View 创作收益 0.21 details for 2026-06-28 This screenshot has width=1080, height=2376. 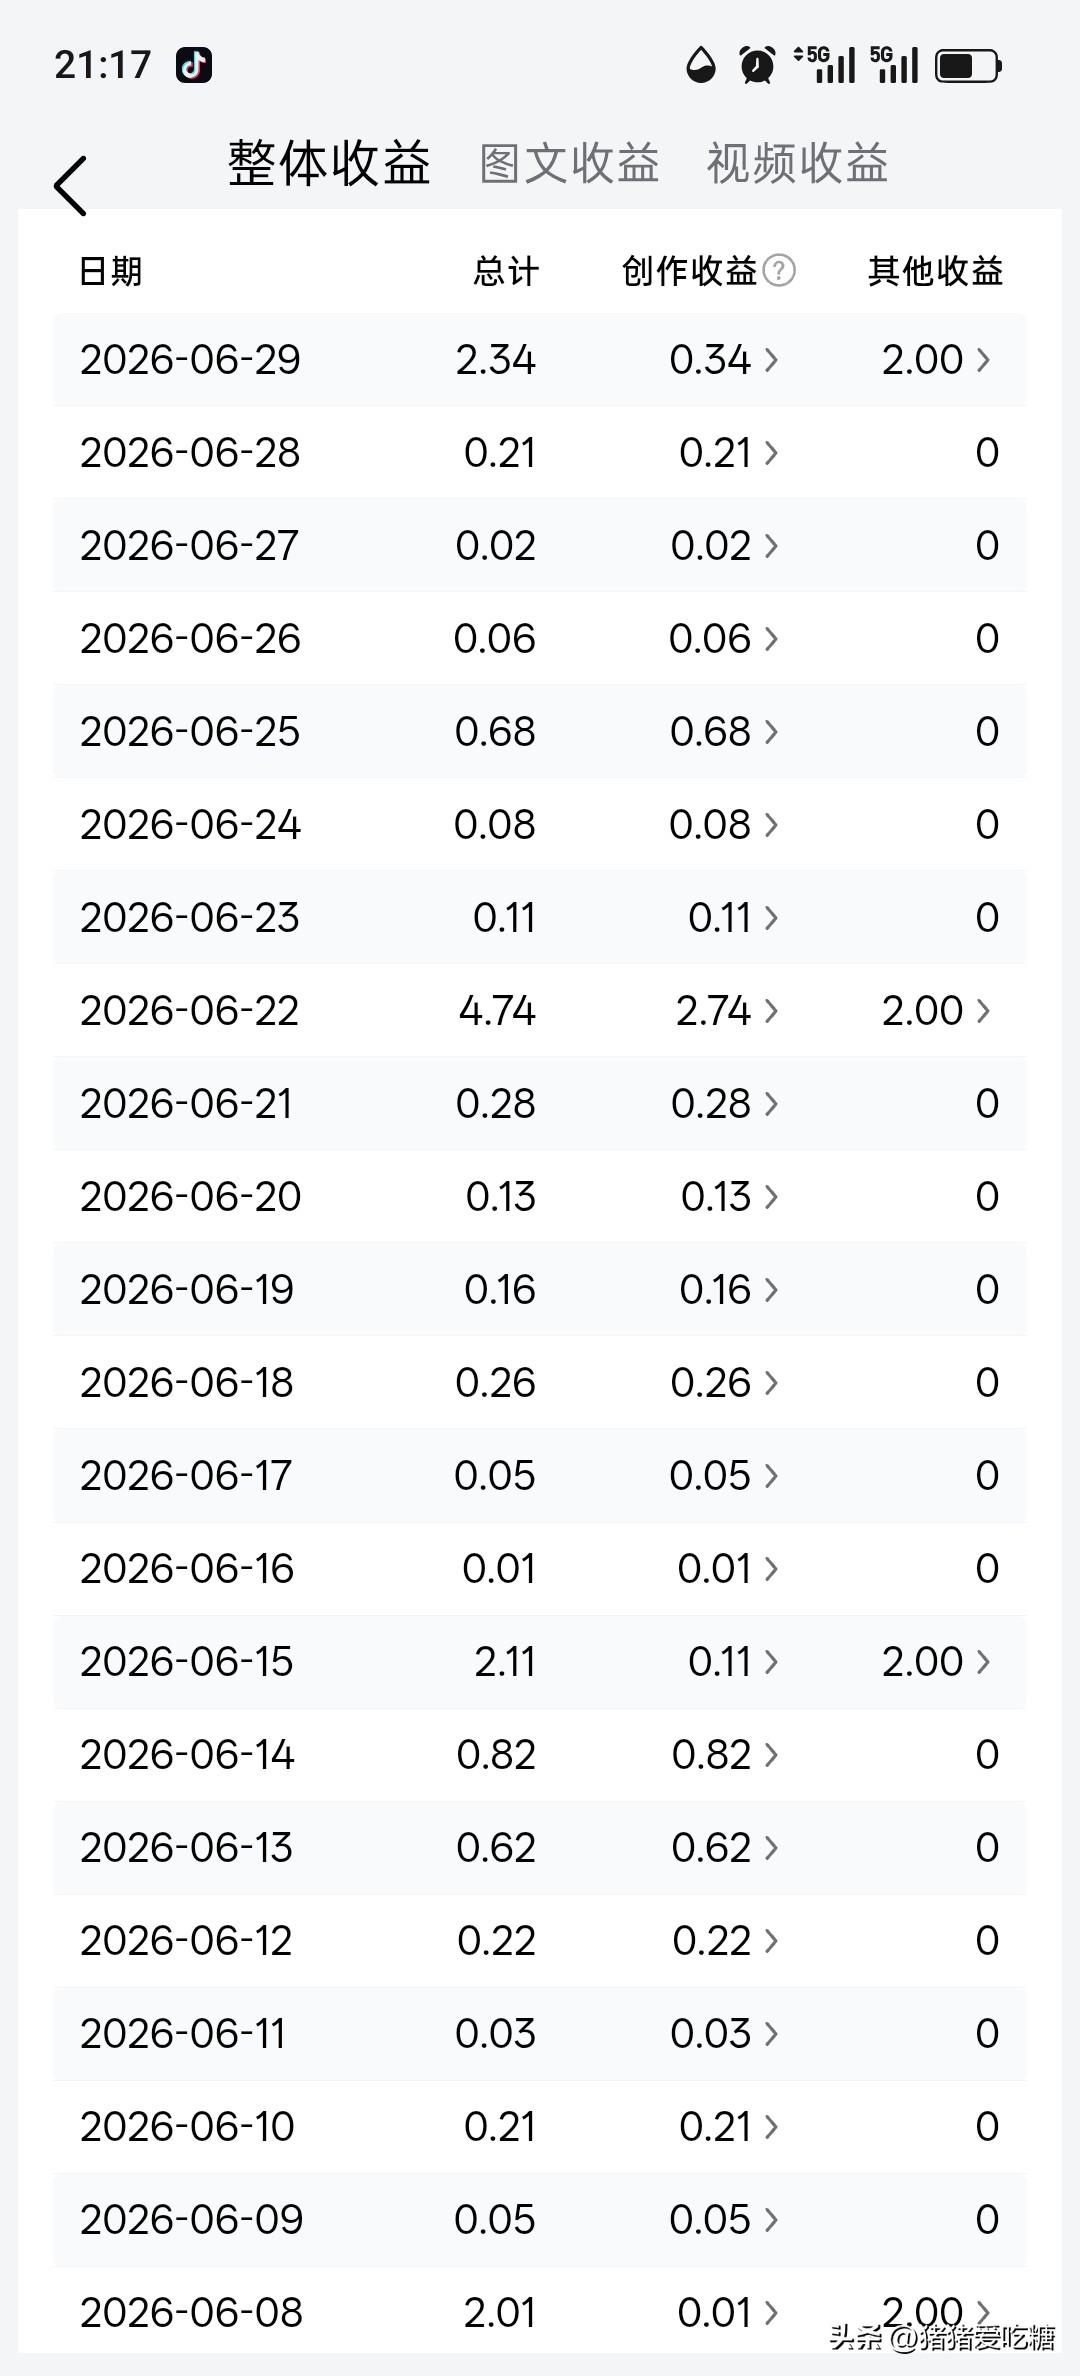[x=729, y=453]
